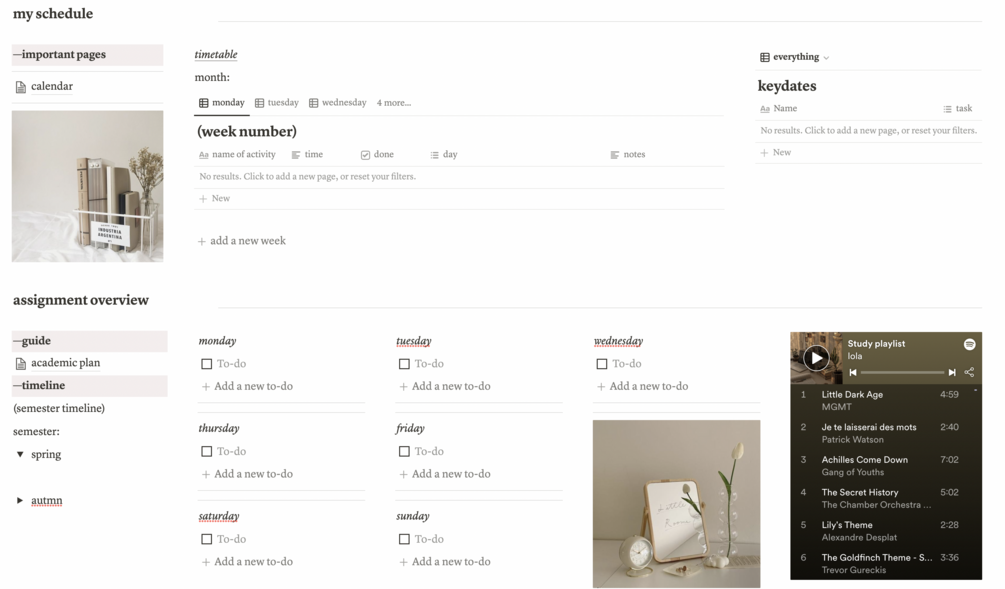The height and width of the screenshot is (589, 1005).
Task: Seek along the Spotify track progress bar
Action: click(x=902, y=372)
